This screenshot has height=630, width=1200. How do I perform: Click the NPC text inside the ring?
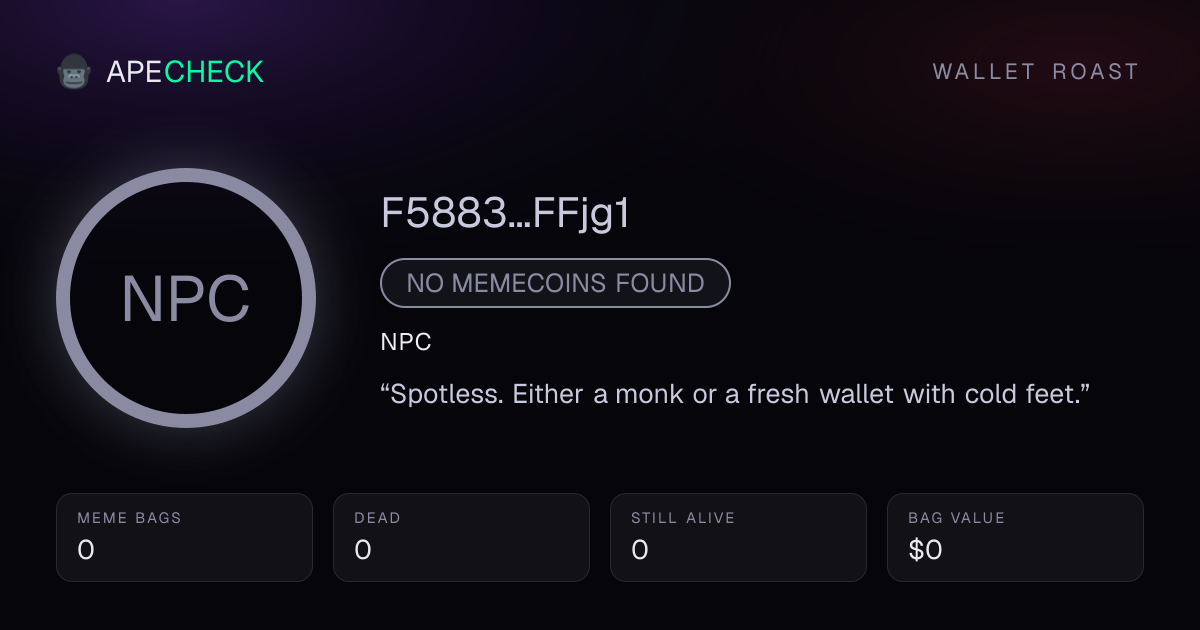pos(186,299)
